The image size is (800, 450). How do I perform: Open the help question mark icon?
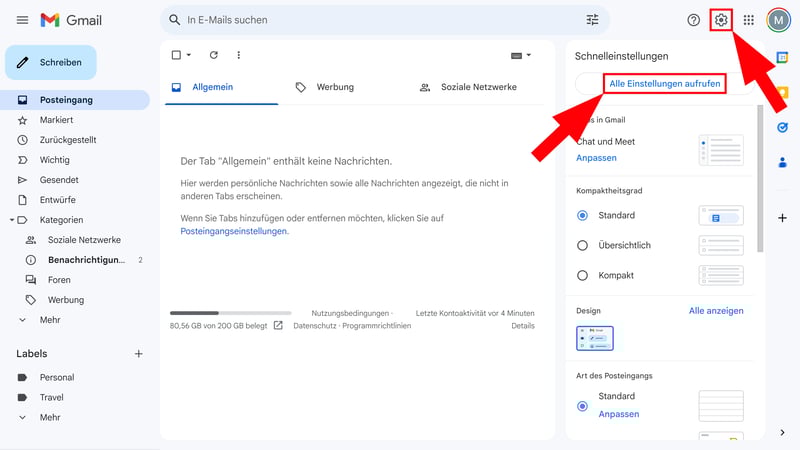pos(693,20)
